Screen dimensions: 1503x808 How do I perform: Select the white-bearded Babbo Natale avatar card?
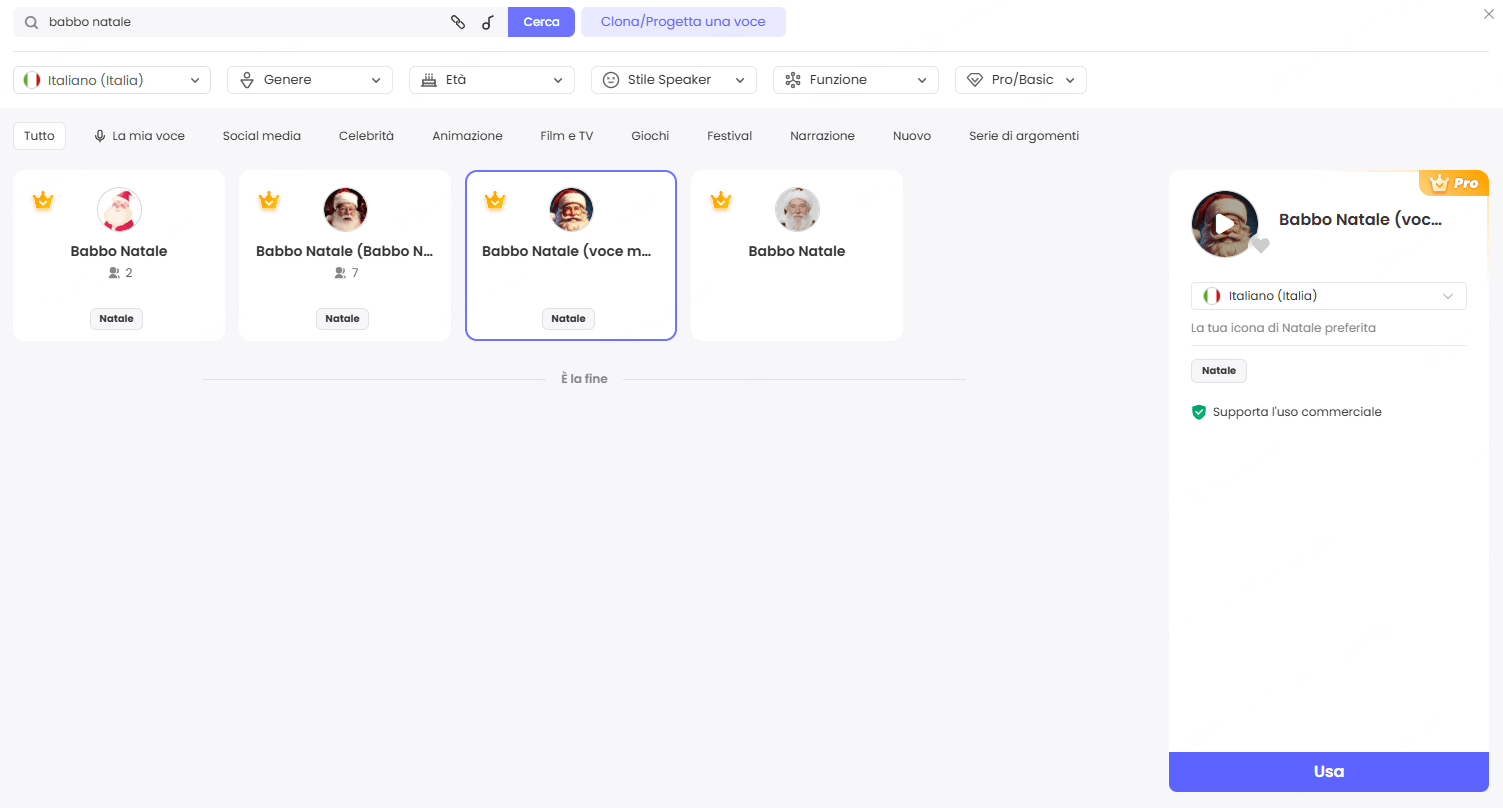coord(796,255)
